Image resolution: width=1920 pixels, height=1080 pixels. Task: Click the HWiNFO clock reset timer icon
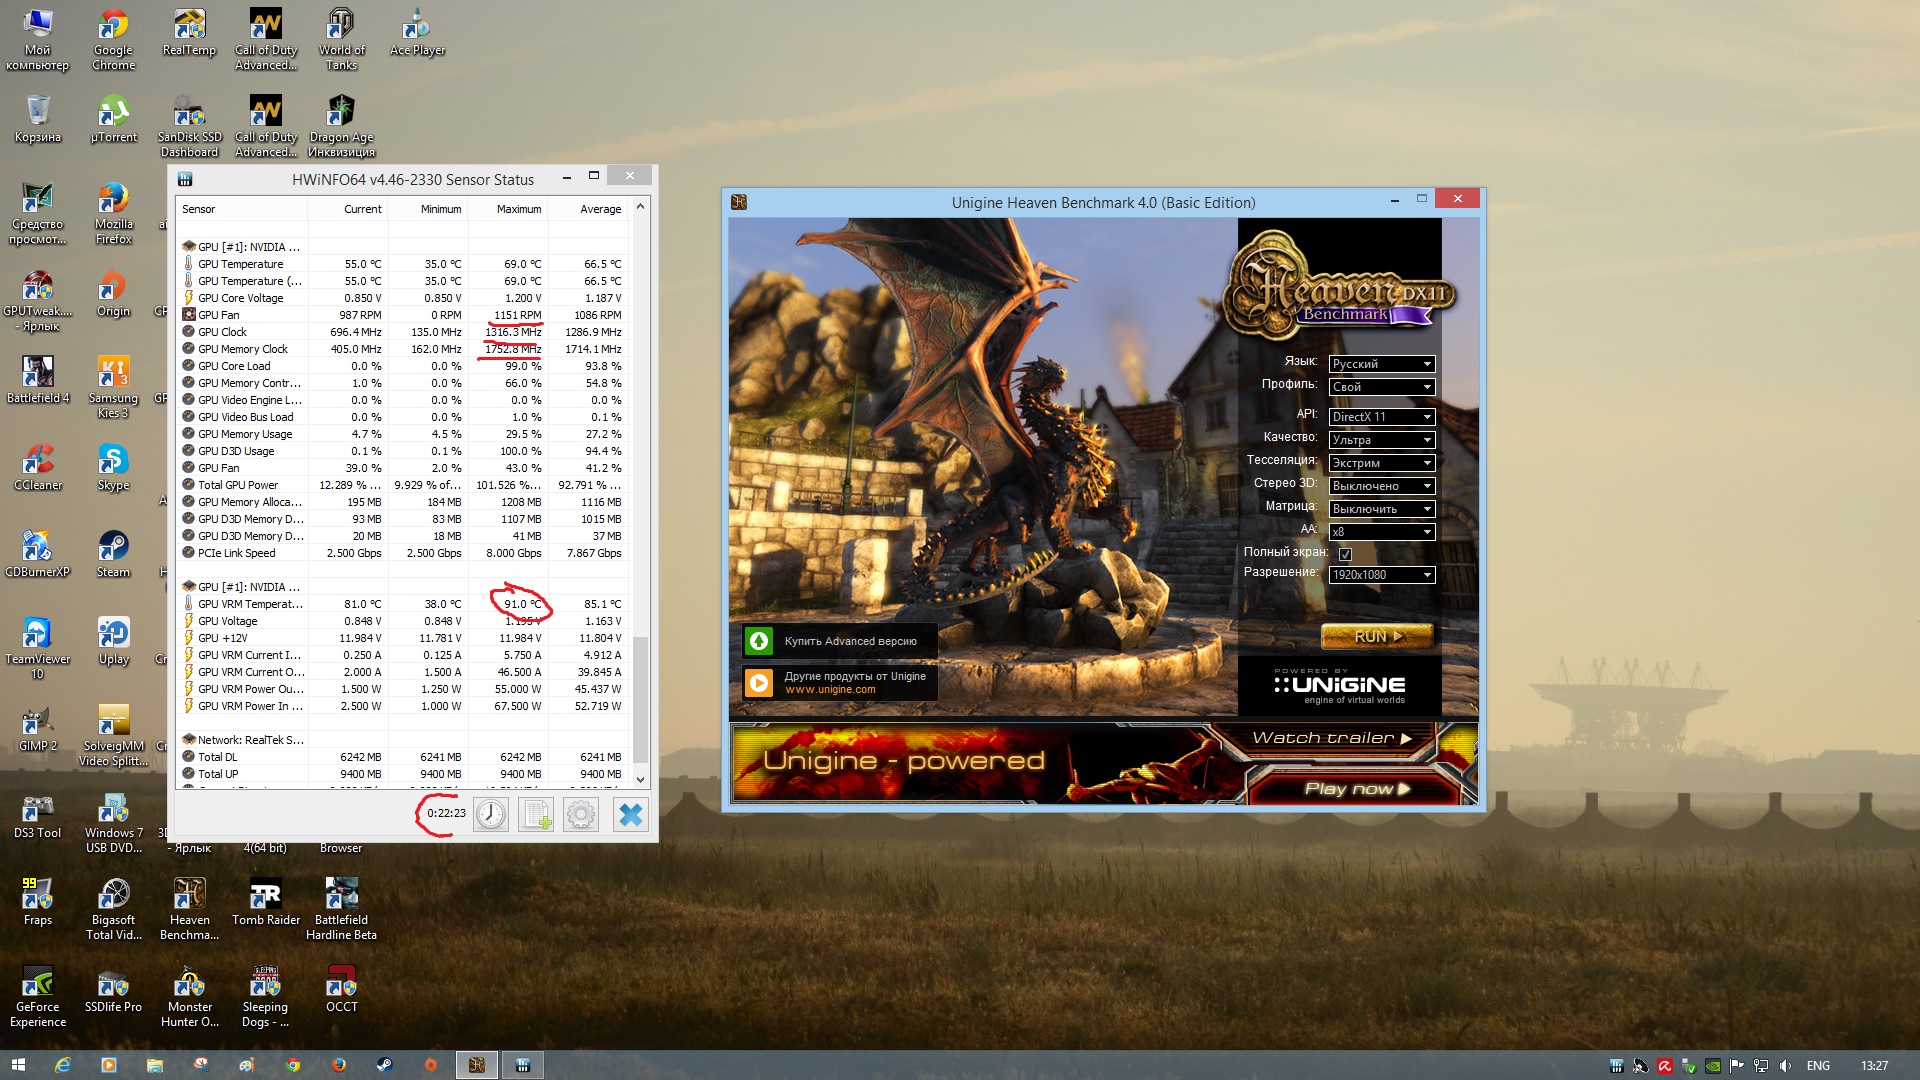pos(491,814)
